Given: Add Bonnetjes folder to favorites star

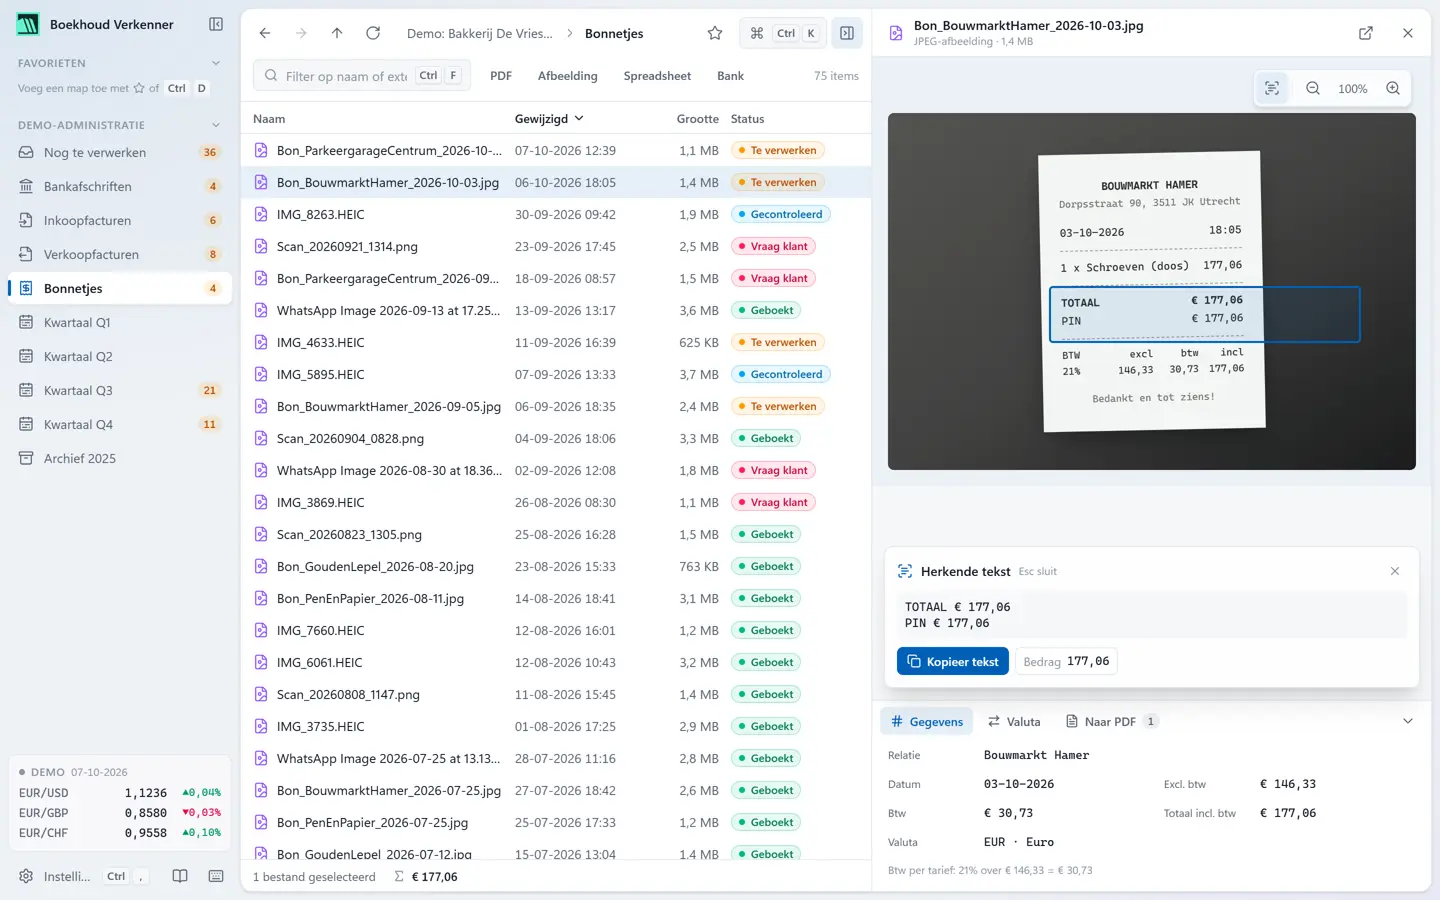Looking at the screenshot, I should (x=715, y=33).
